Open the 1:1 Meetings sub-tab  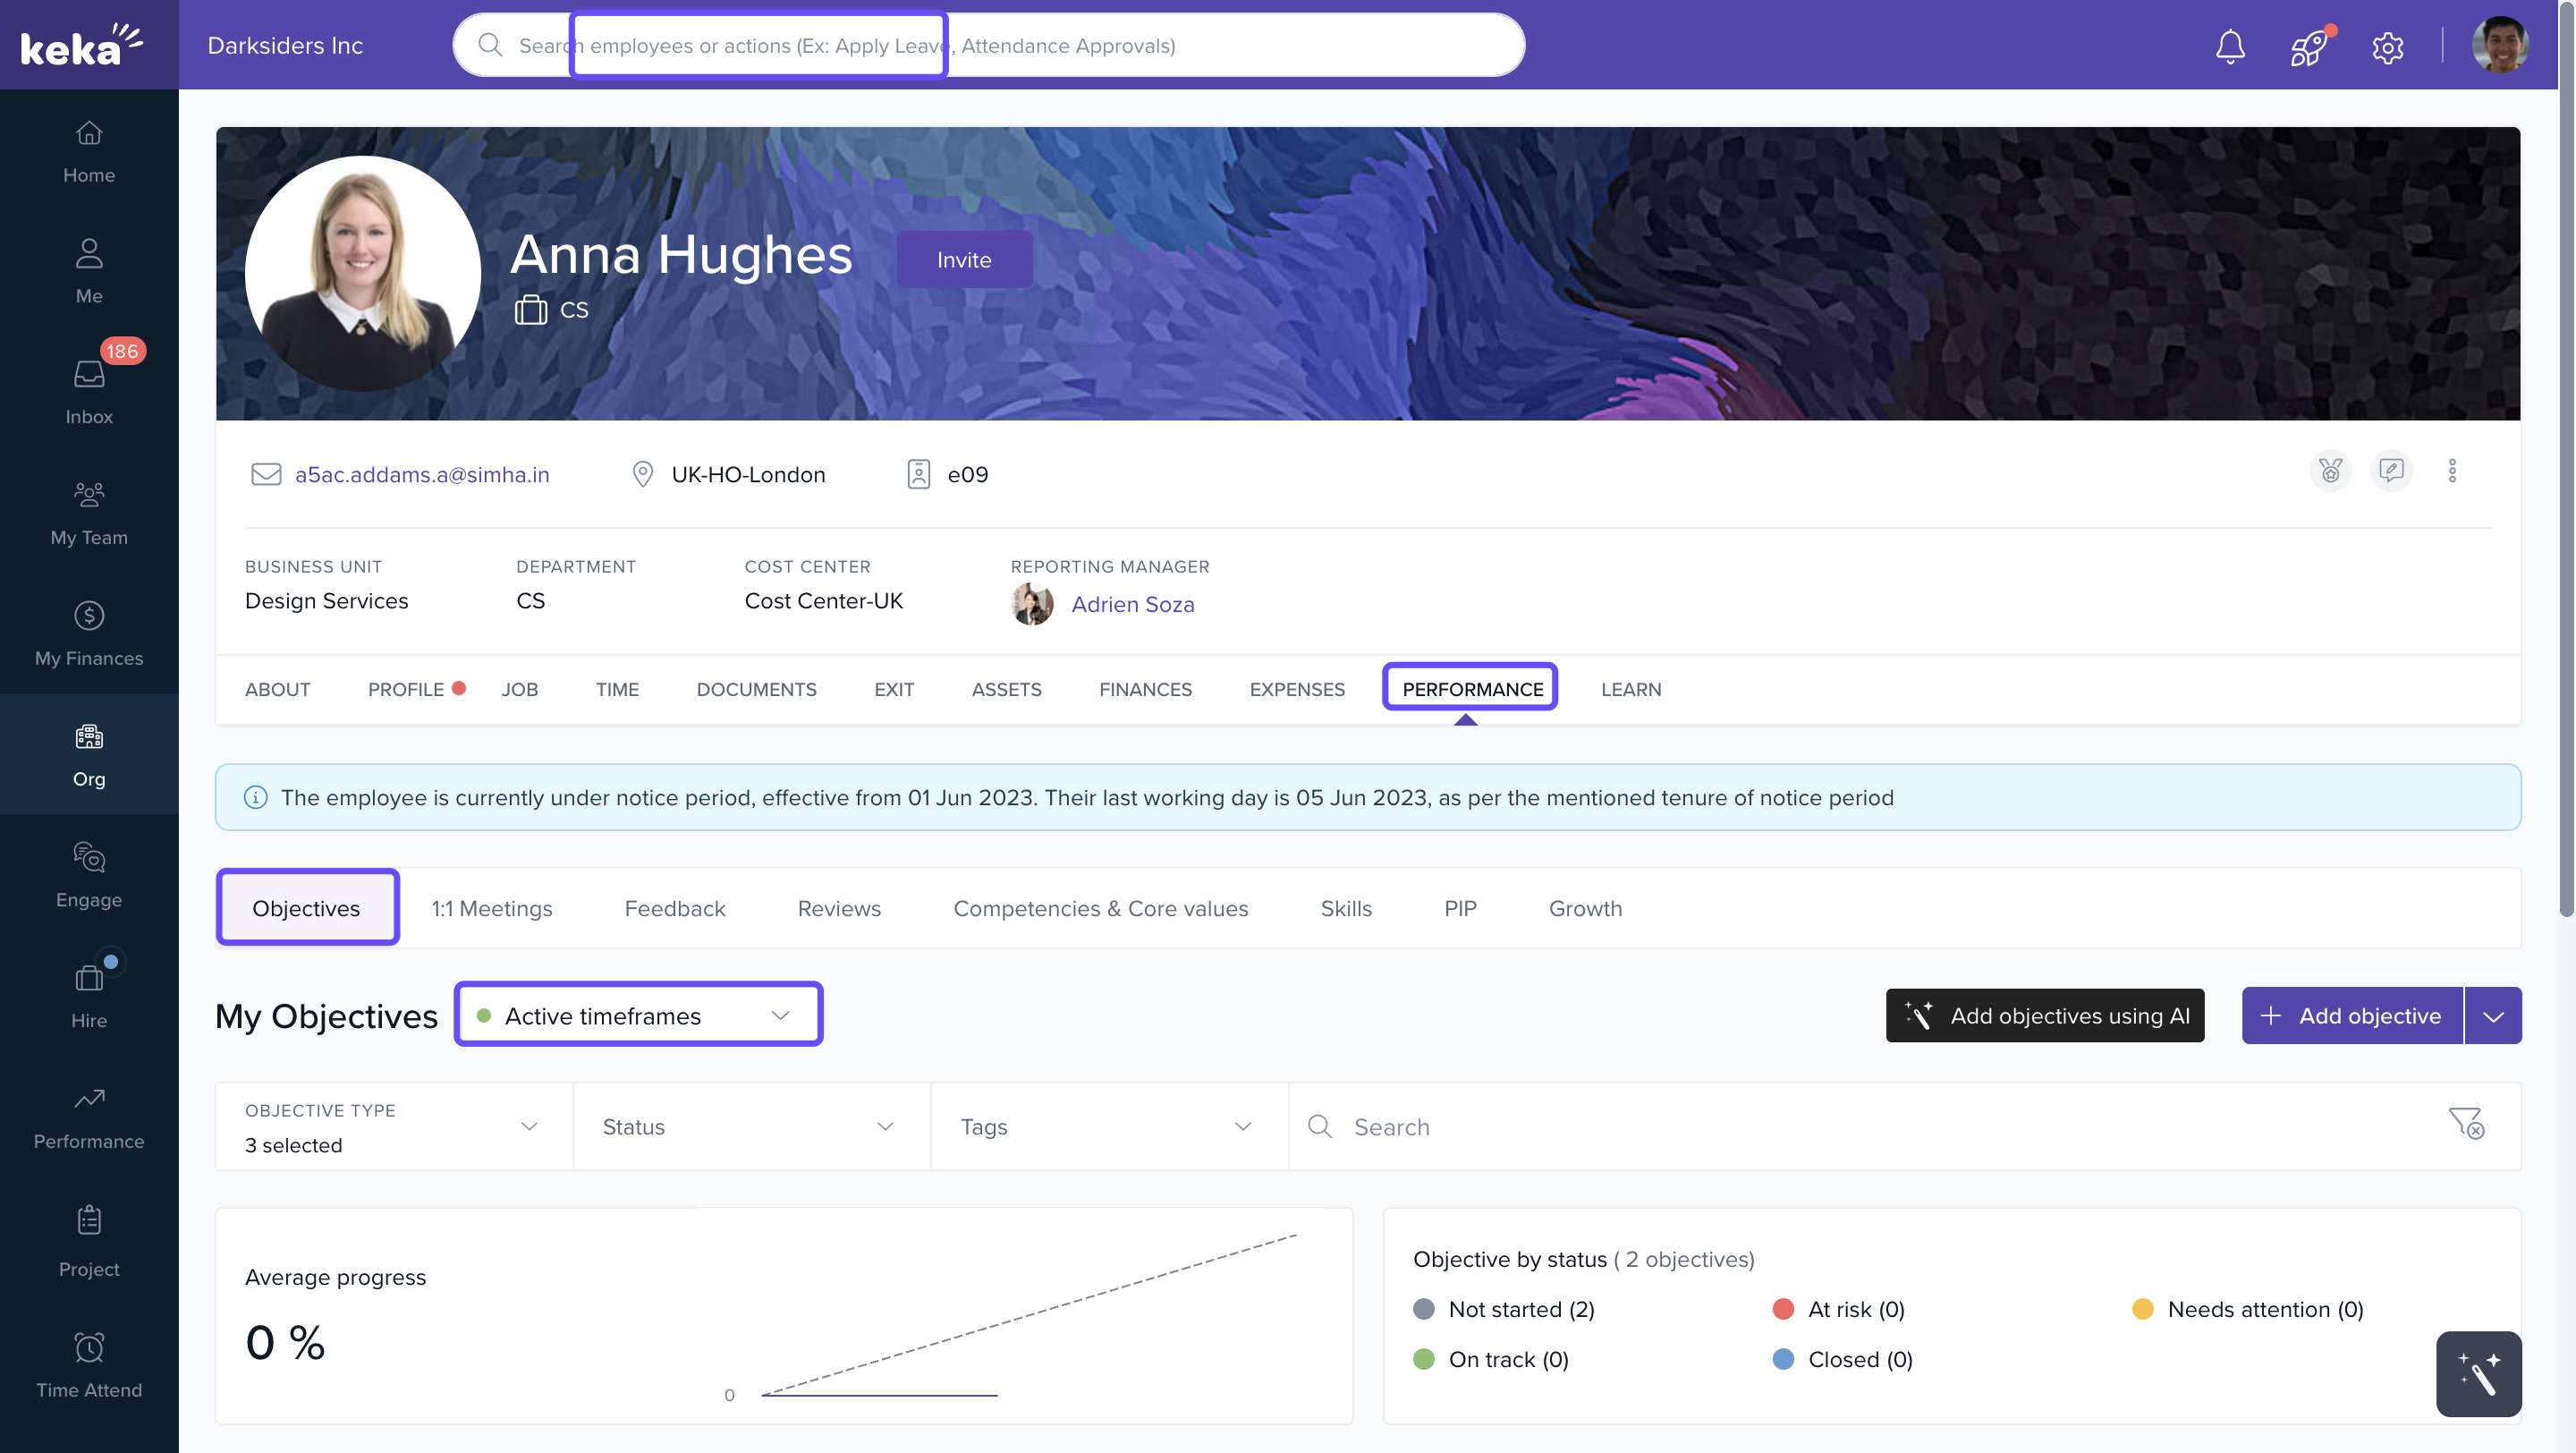(491, 908)
